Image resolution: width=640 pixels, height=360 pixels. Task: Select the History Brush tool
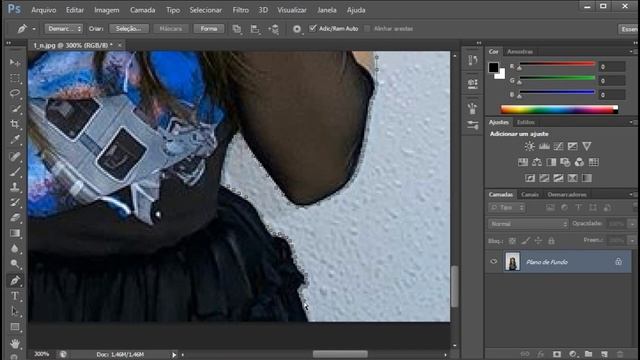pos(15,202)
